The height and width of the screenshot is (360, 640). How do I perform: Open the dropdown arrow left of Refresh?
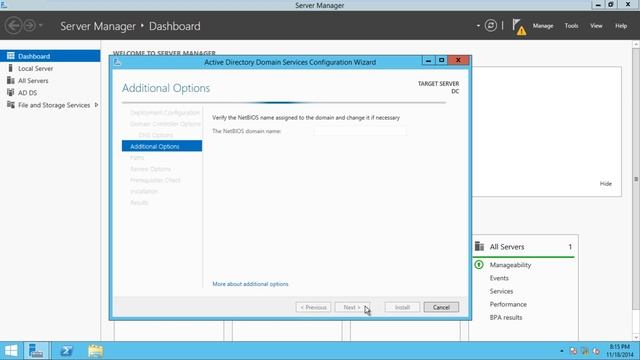[478, 26]
